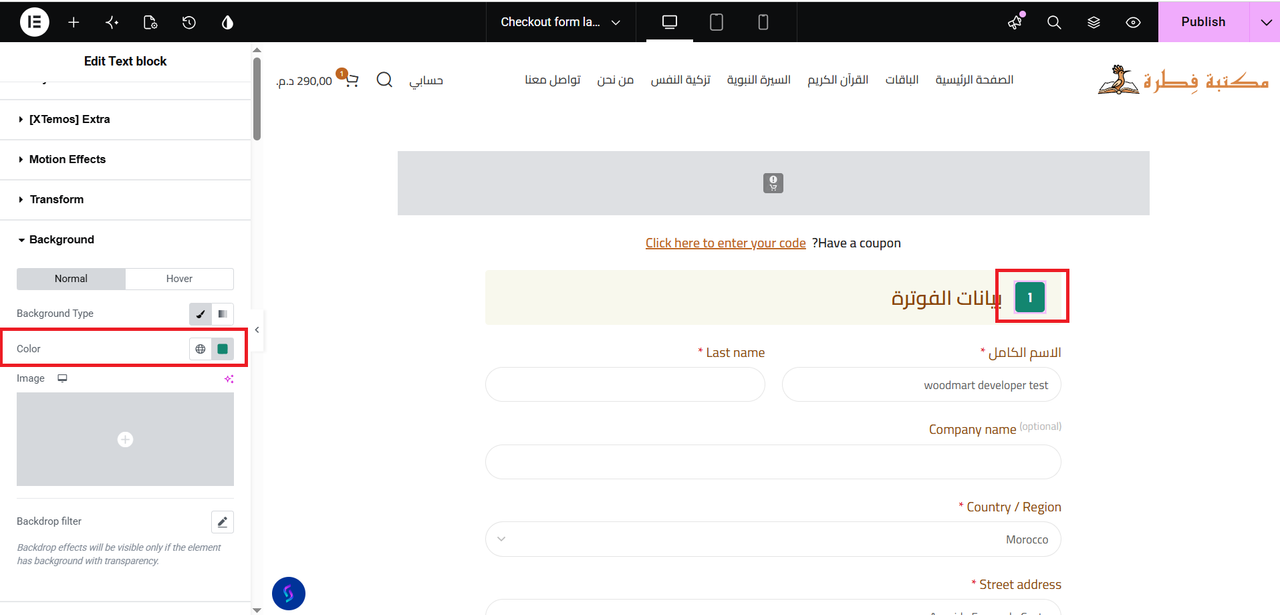Switch to tablet device view
1280x615 pixels.
pyautogui.click(x=716, y=22)
